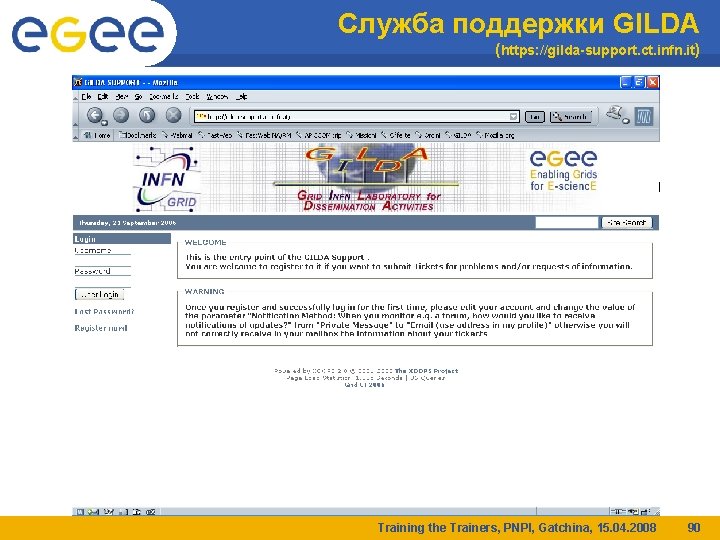The height and width of the screenshot is (540, 720).
Task: Click the Go button beside the address bar
Action: [534, 117]
